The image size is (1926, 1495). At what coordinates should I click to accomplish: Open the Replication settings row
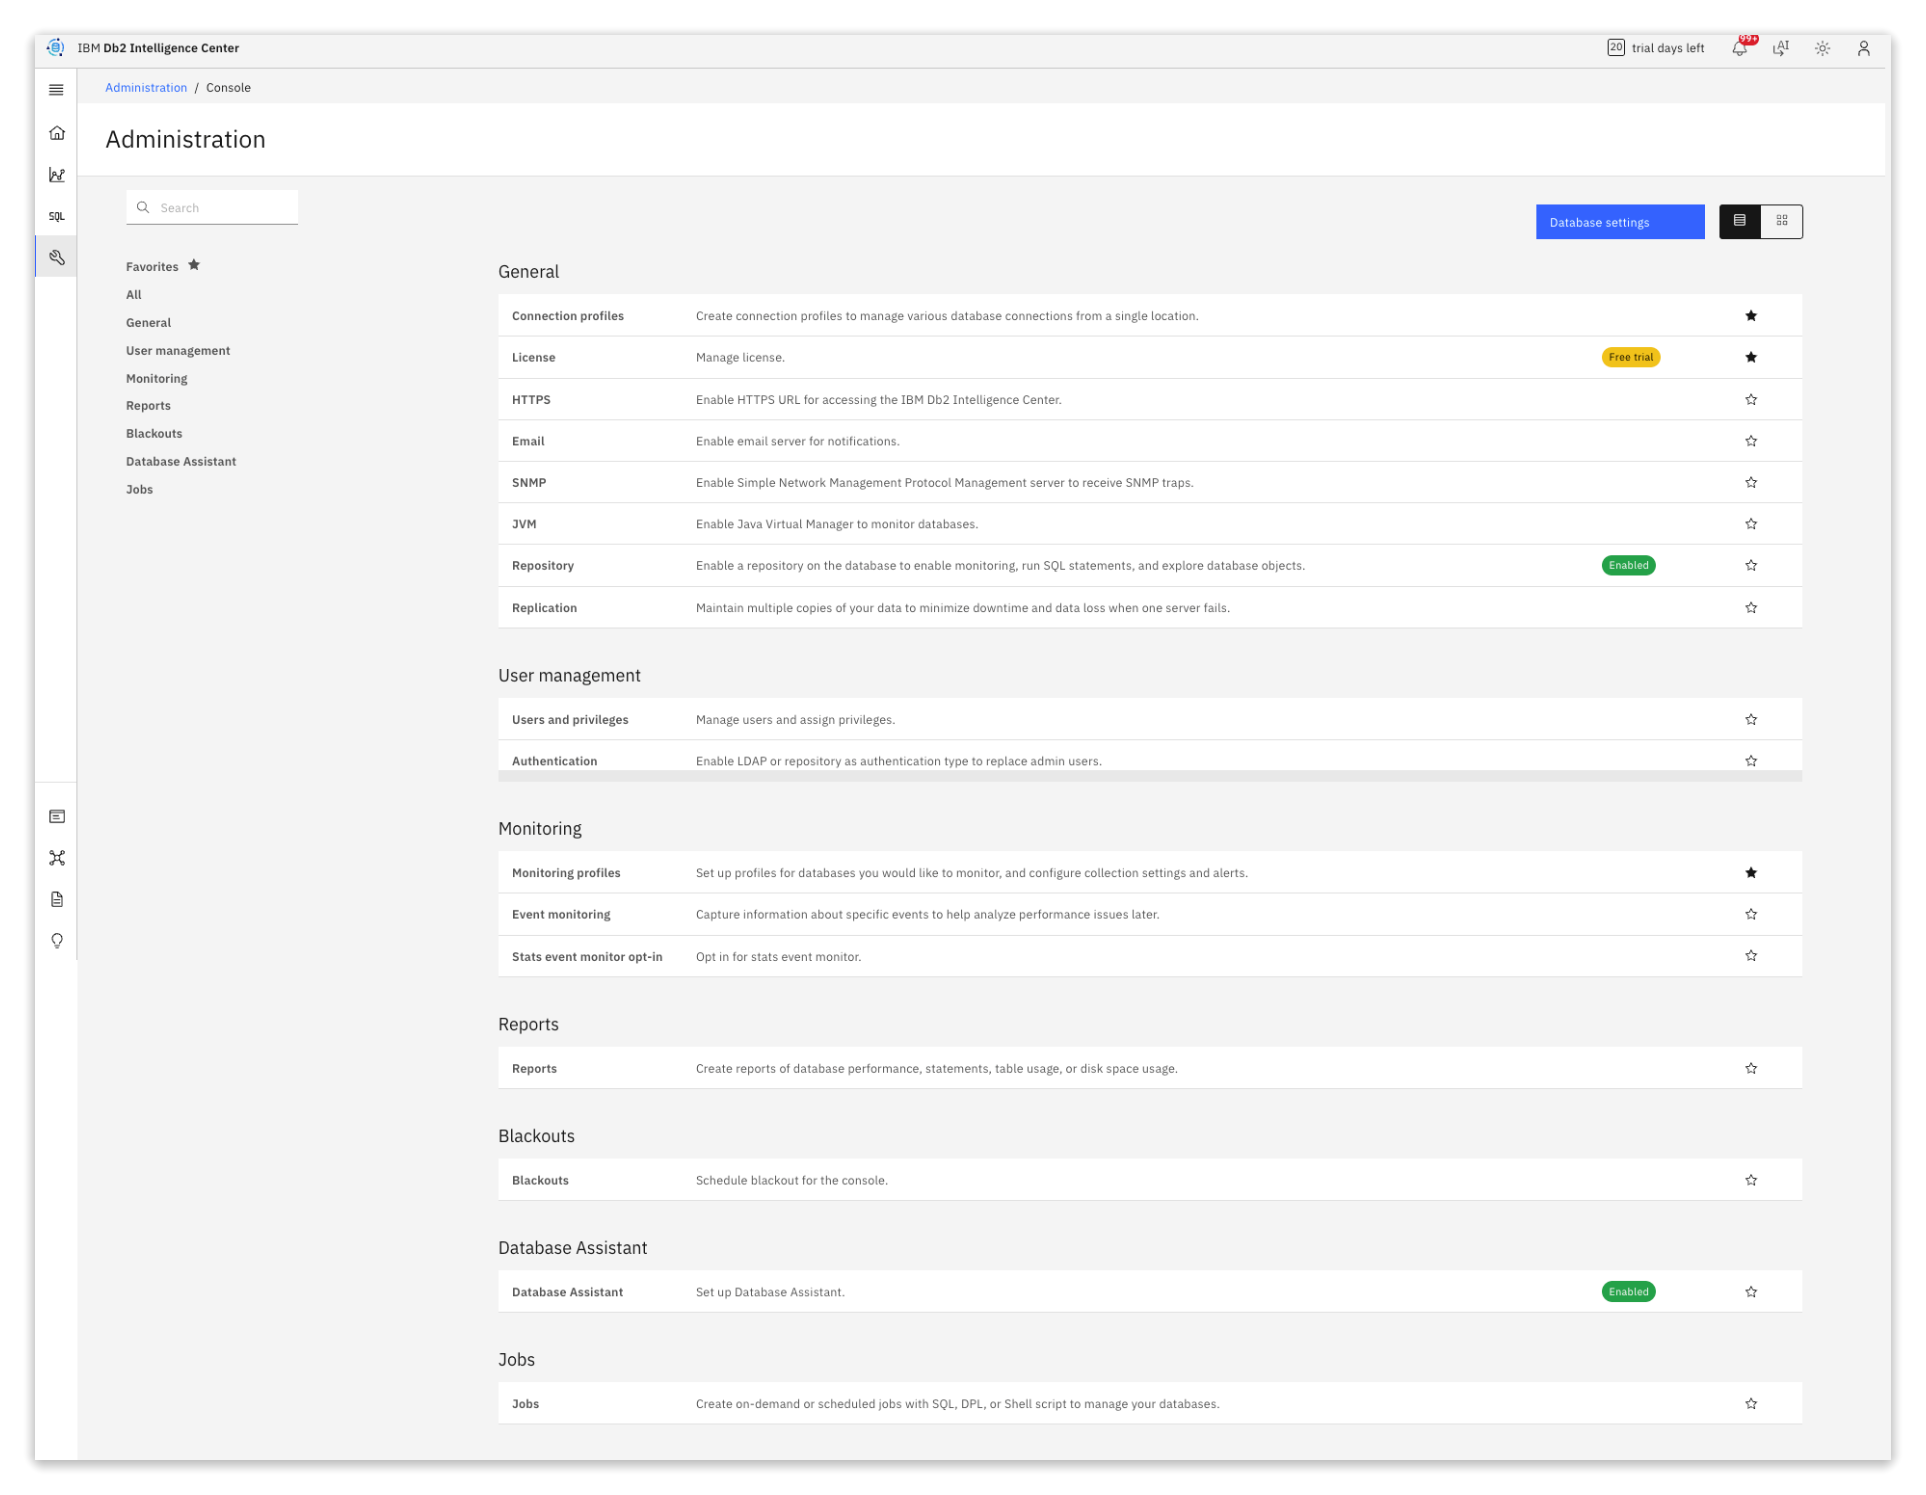click(1150, 608)
